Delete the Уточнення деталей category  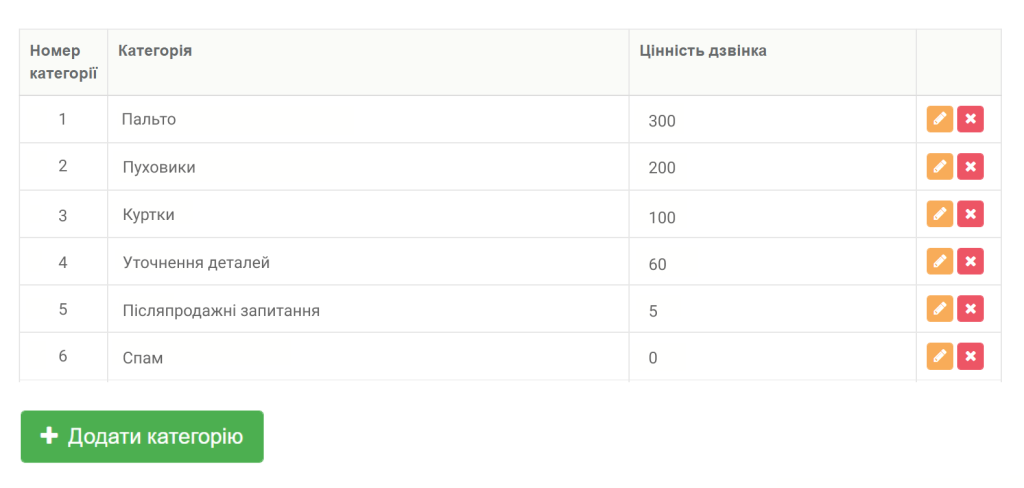(970, 261)
